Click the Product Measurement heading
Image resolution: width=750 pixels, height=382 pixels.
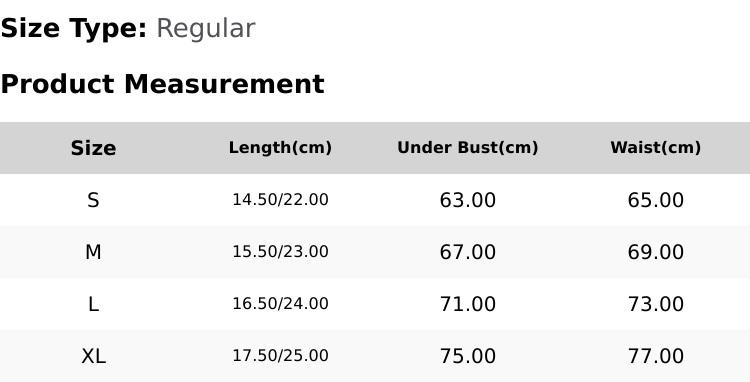163,84
